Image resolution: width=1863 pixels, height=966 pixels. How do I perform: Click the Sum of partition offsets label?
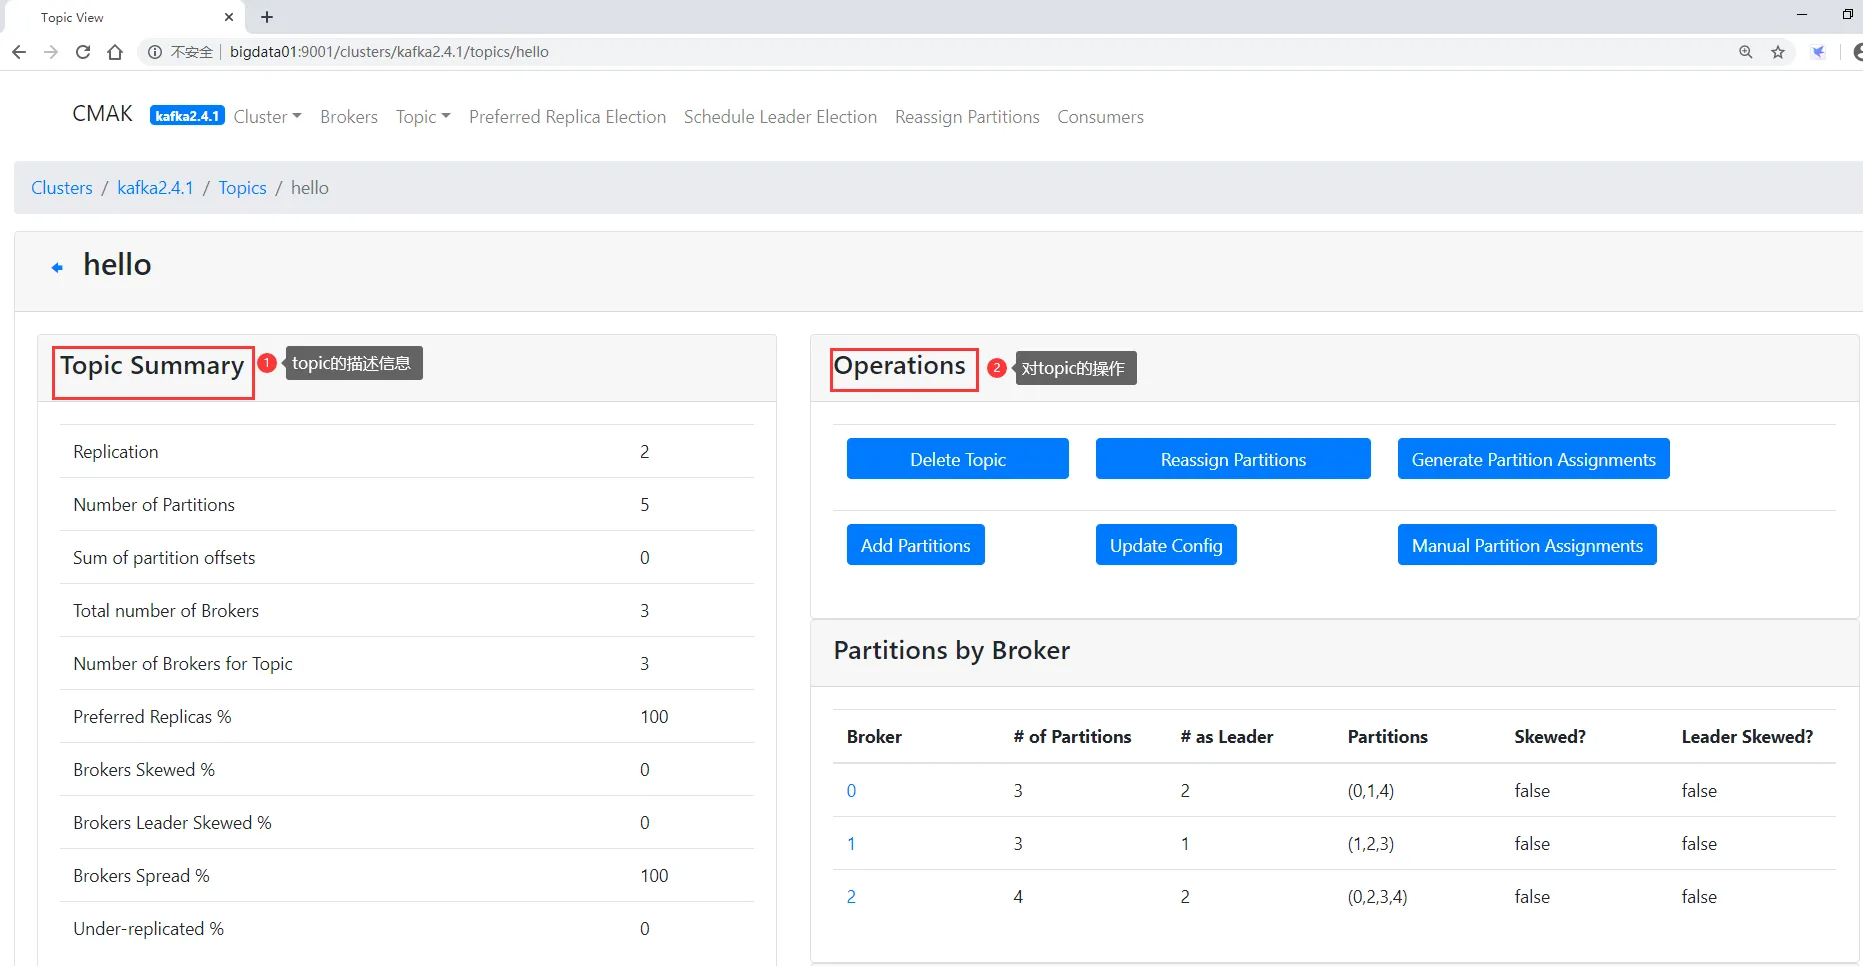click(x=164, y=558)
